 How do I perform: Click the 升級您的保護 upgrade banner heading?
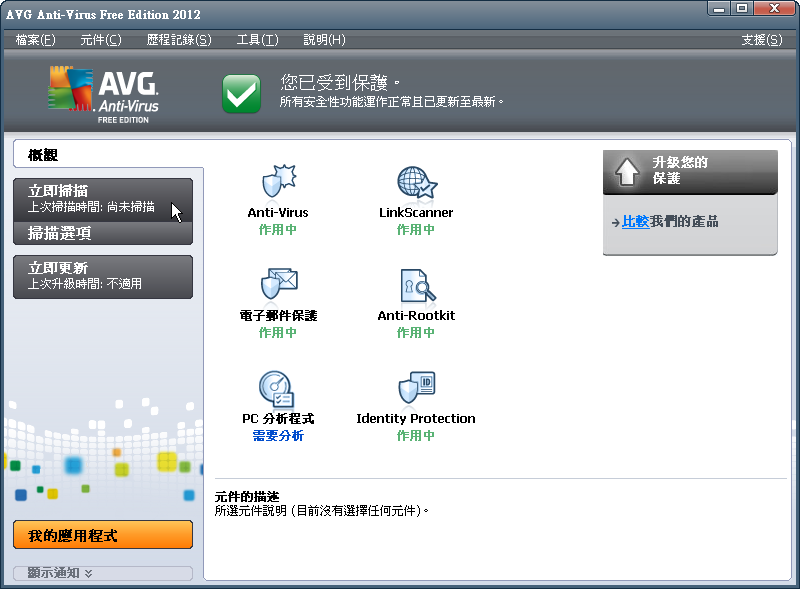click(680, 170)
